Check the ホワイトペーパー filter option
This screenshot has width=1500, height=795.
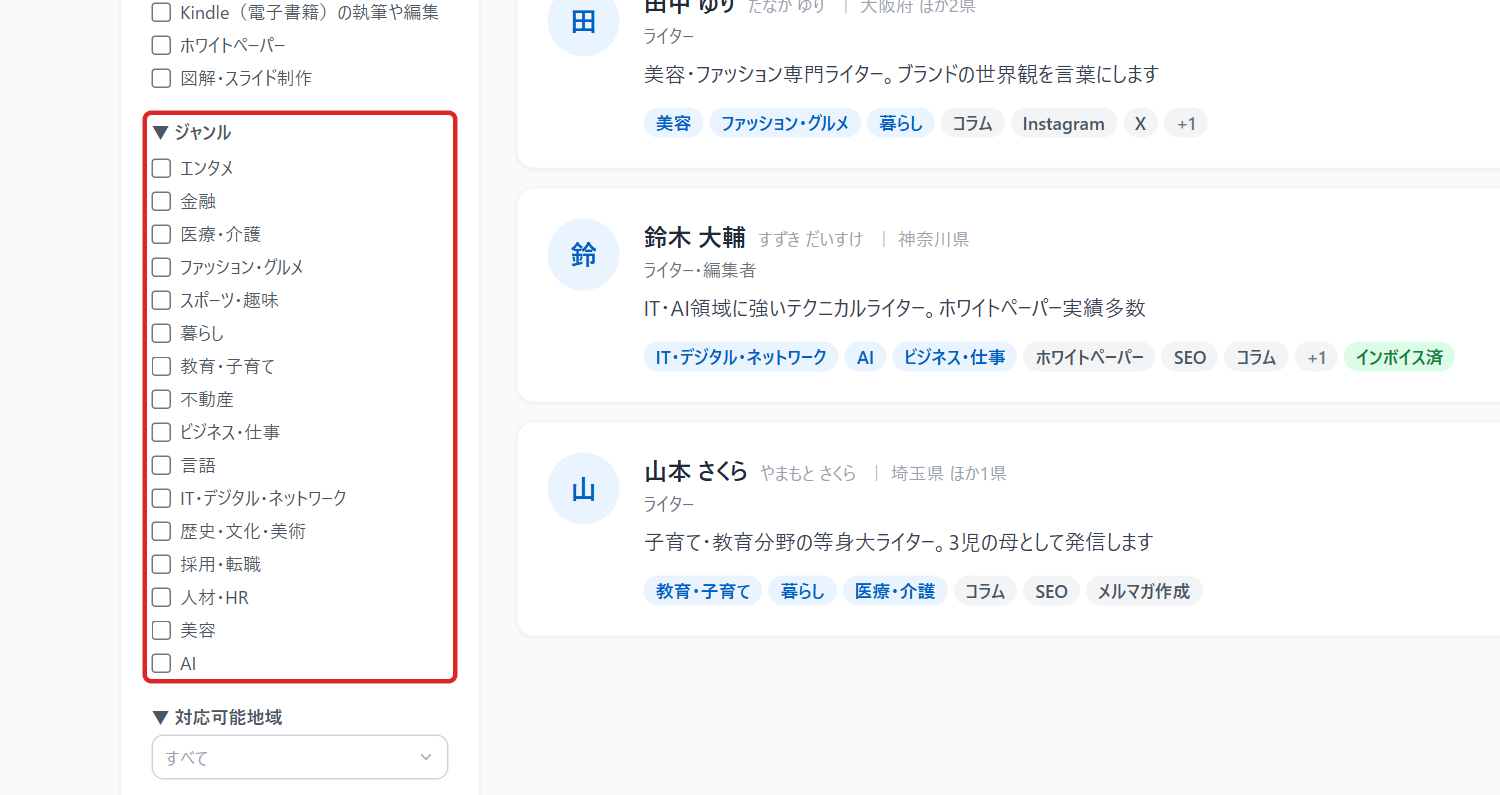tap(161, 45)
